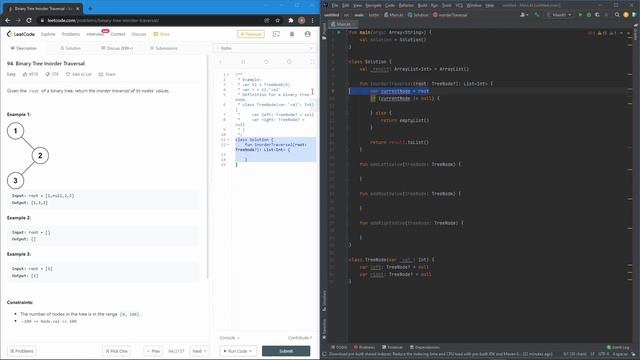Screen dimensions: 640x360
Task: Expand the Run Code dropdown
Action: [x=250, y=351]
